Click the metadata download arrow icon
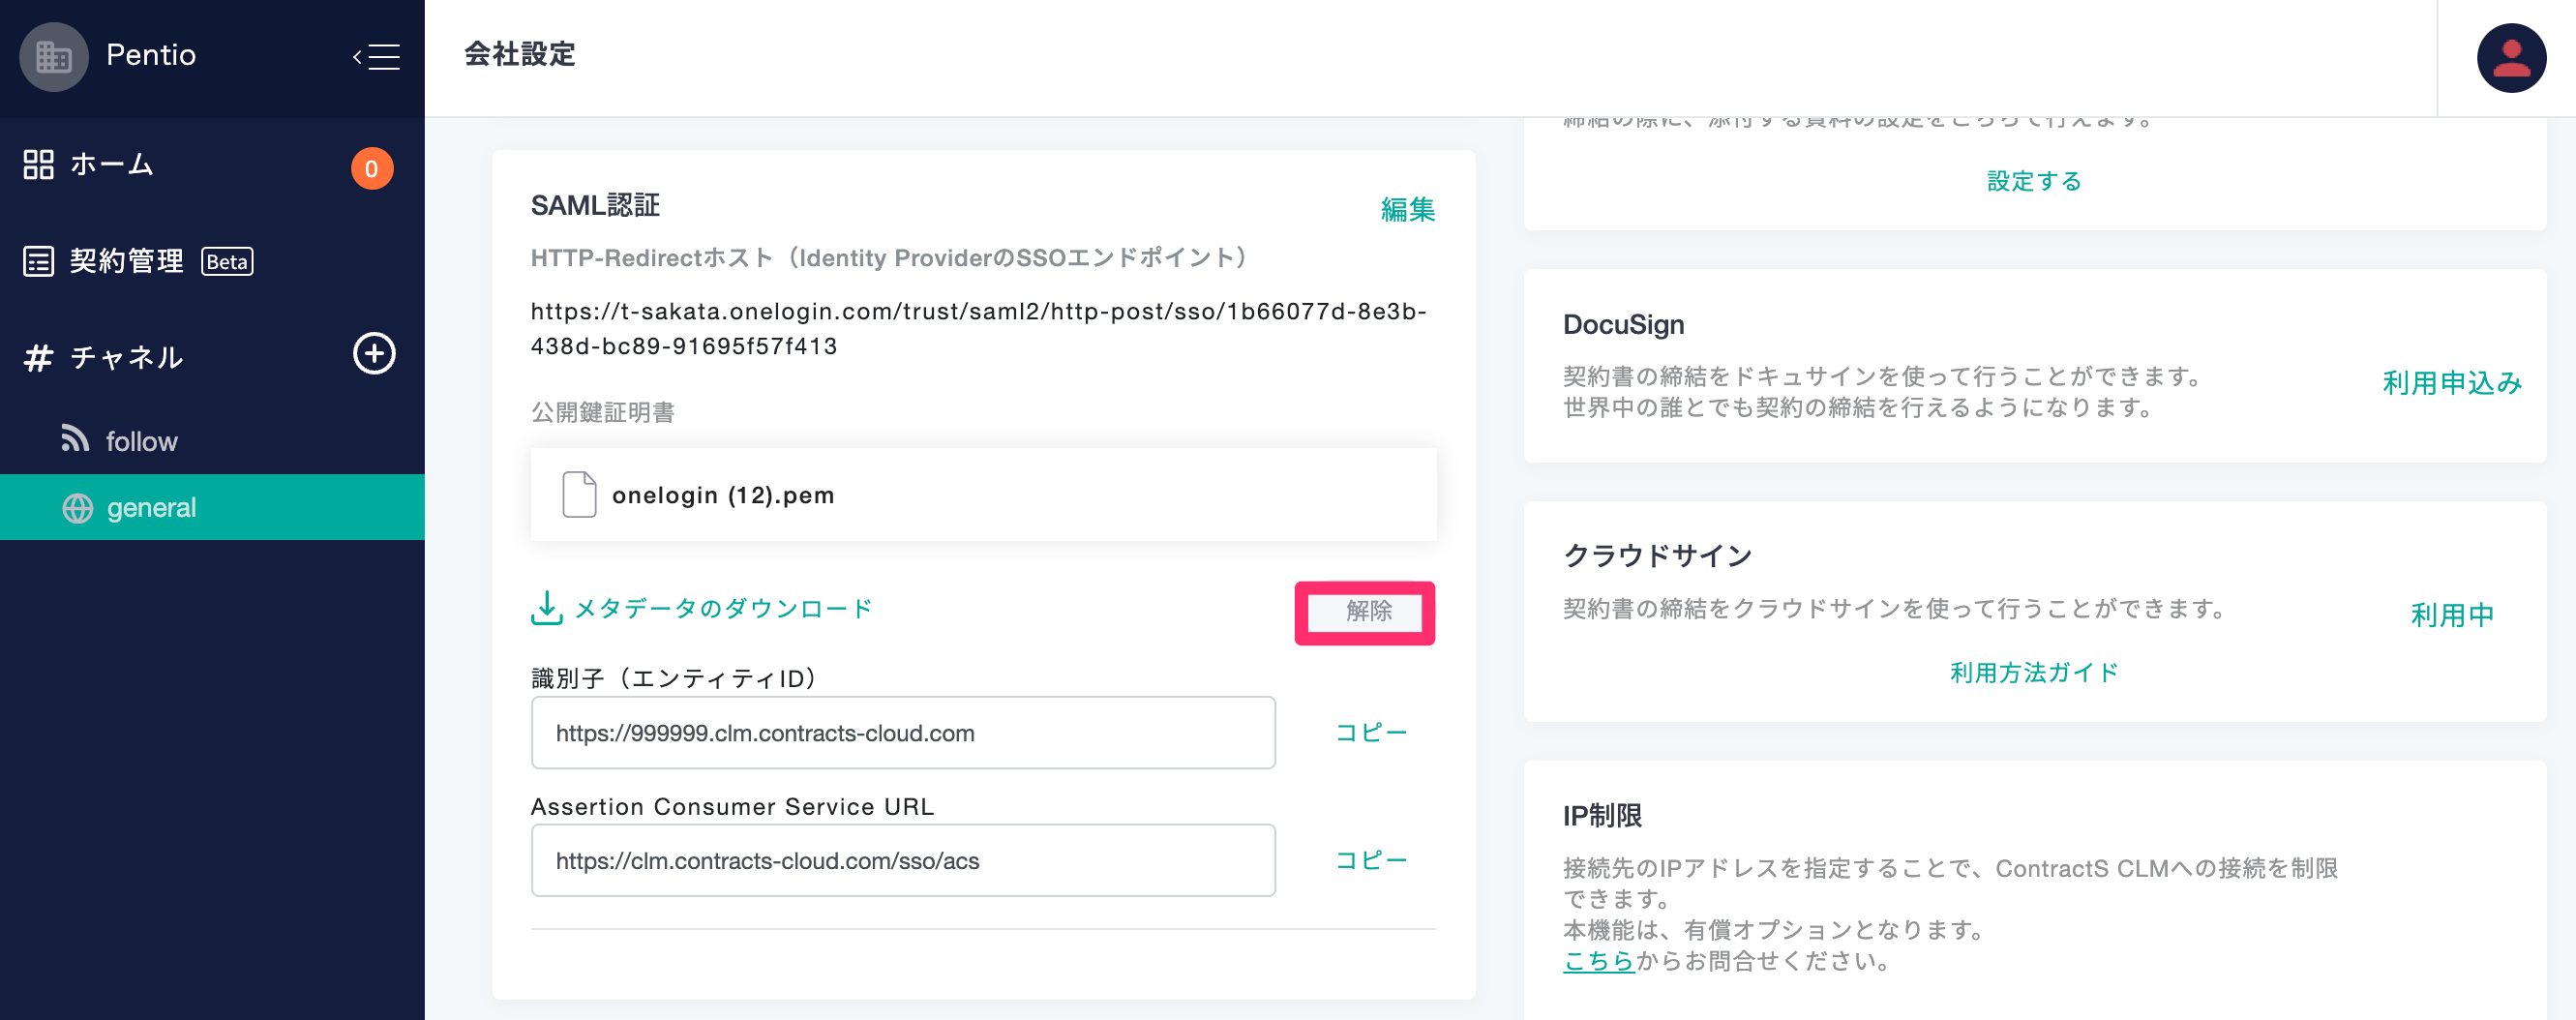Viewport: 2576px width, 1020px height. (x=546, y=608)
